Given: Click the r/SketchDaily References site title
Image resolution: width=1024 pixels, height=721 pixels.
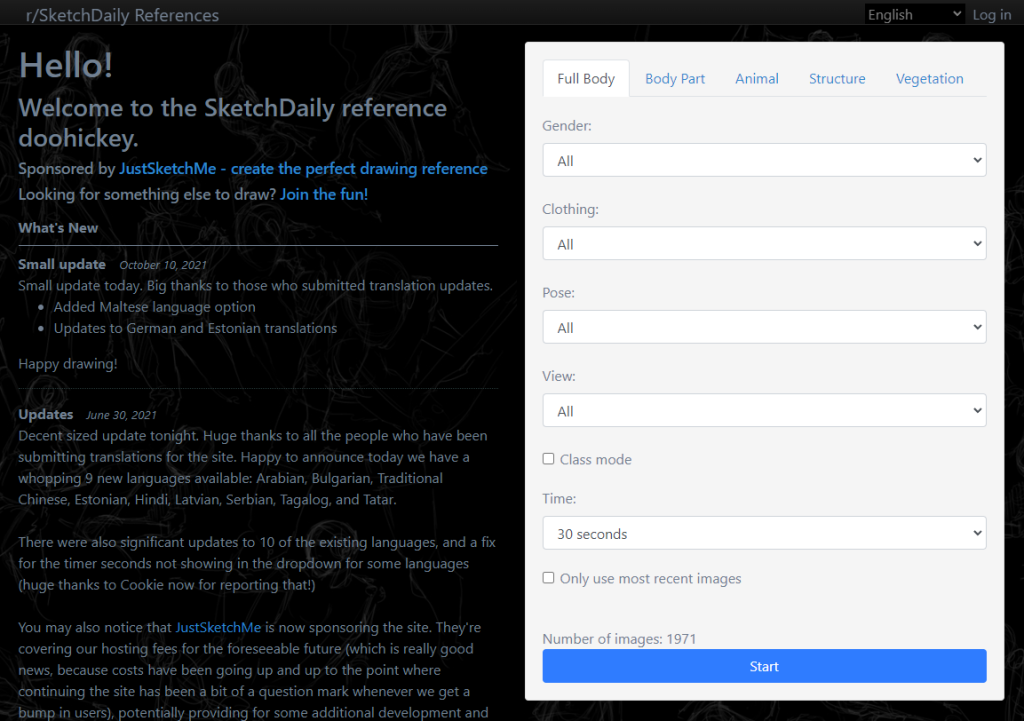Looking at the screenshot, I should 122,15.
